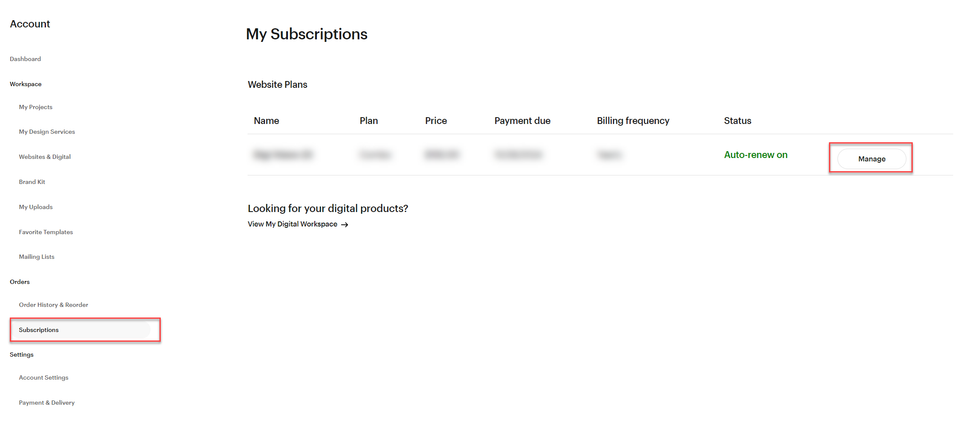Viewport: 957px width, 430px height.
Task: Click the Payment due column header
Action: click(x=522, y=121)
